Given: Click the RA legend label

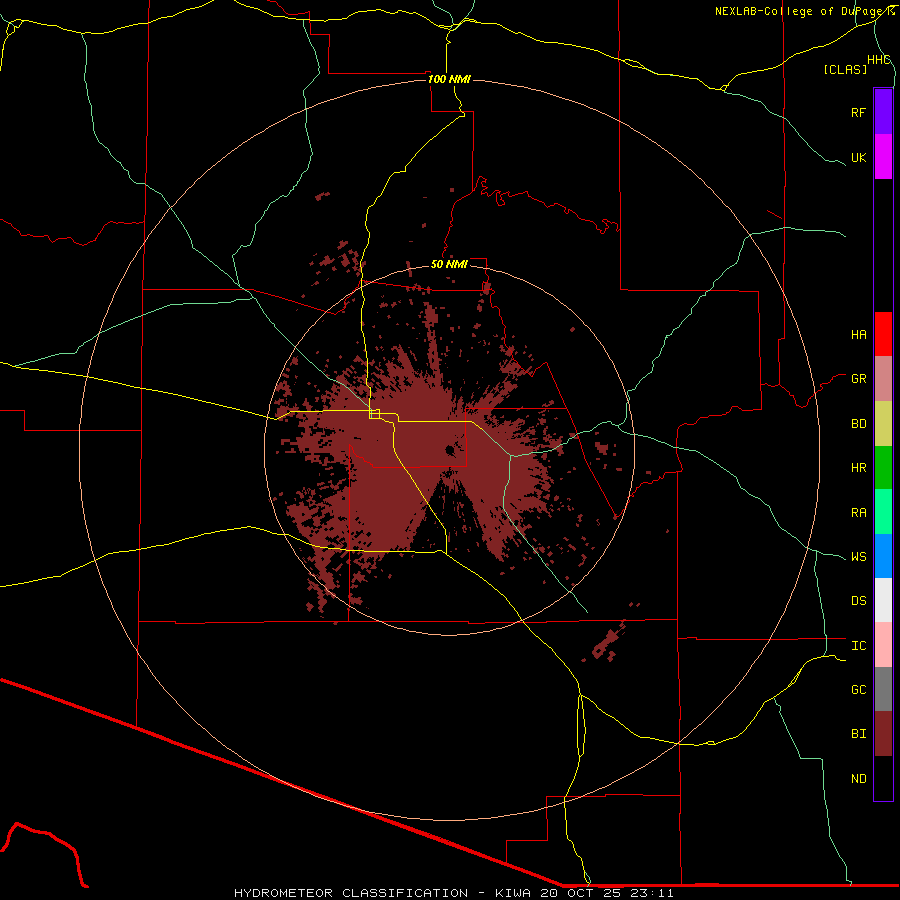Looking at the screenshot, I should pos(858,513).
